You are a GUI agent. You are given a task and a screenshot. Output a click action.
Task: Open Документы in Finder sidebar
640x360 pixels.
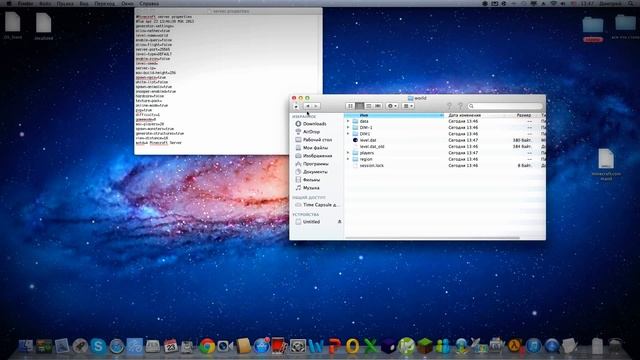315,172
